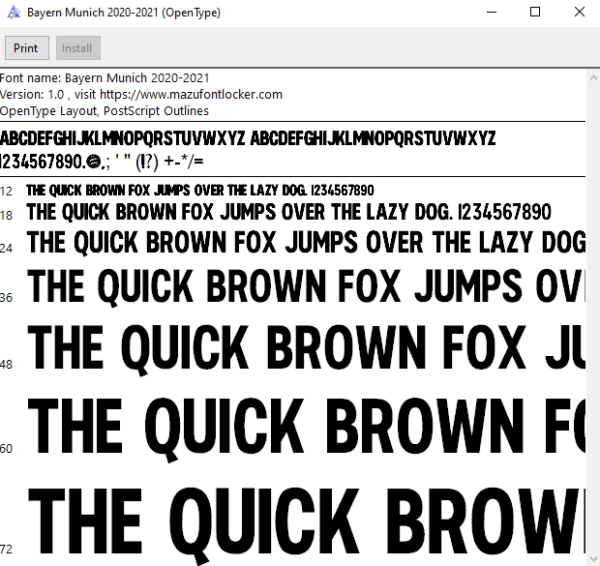Image resolution: width=600 pixels, height=566 pixels.
Task: Minimize the font viewer window
Action: tap(491, 12)
